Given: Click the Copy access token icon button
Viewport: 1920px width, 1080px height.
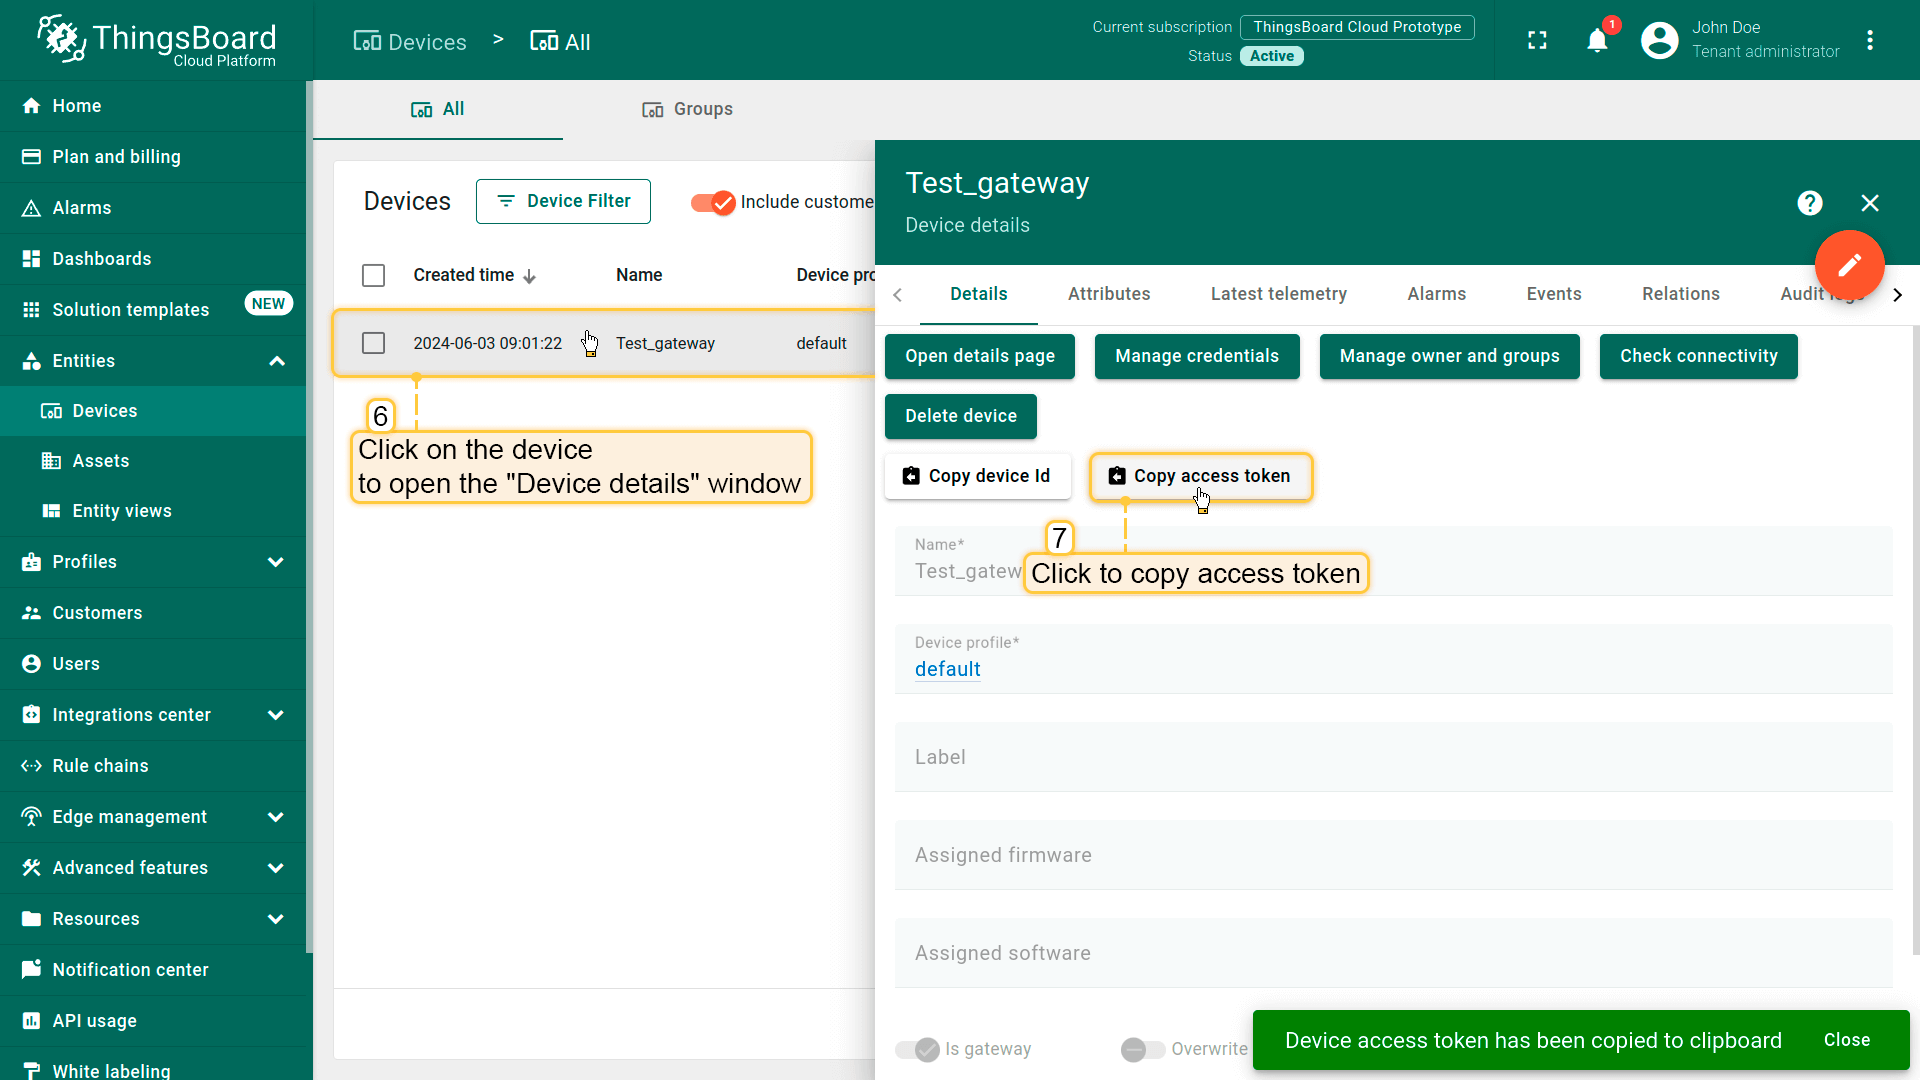Looking at the screenshot, I should point(1117,475).
